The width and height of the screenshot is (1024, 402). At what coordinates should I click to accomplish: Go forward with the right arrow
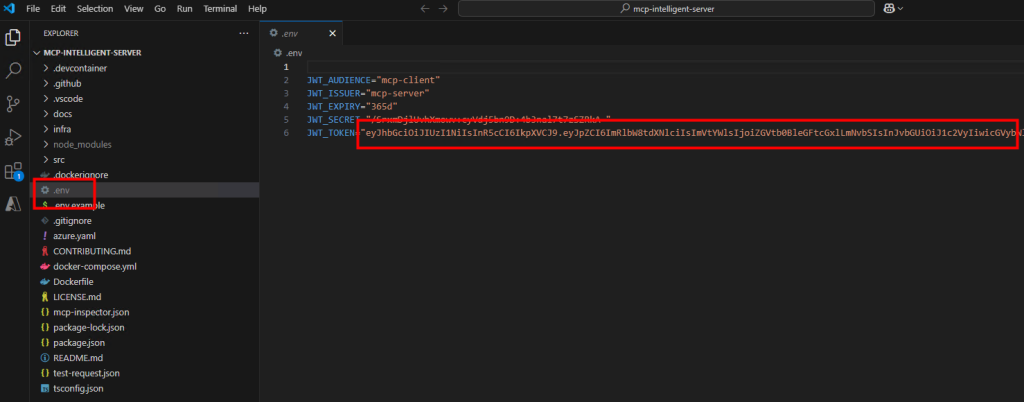click(443, 8)
